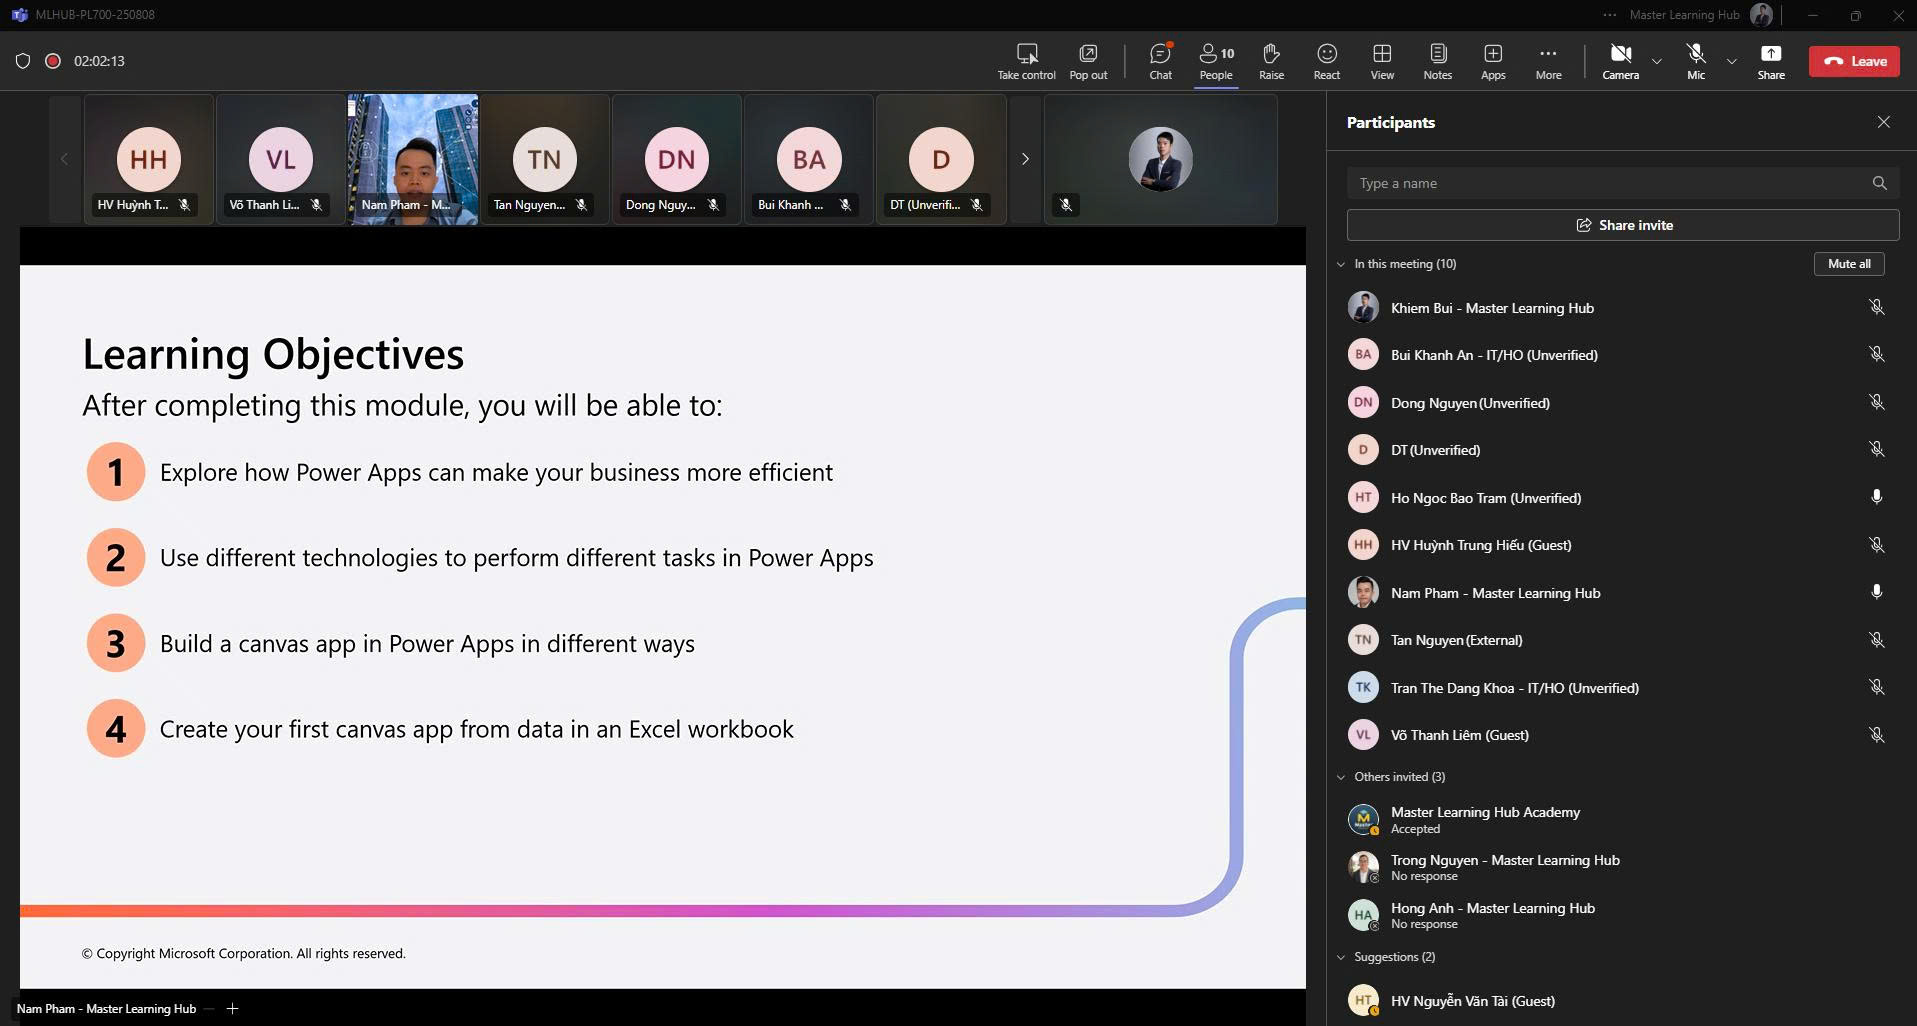Click your own self-view video tile
1917x1026 pixels.
coord(1160,159)
